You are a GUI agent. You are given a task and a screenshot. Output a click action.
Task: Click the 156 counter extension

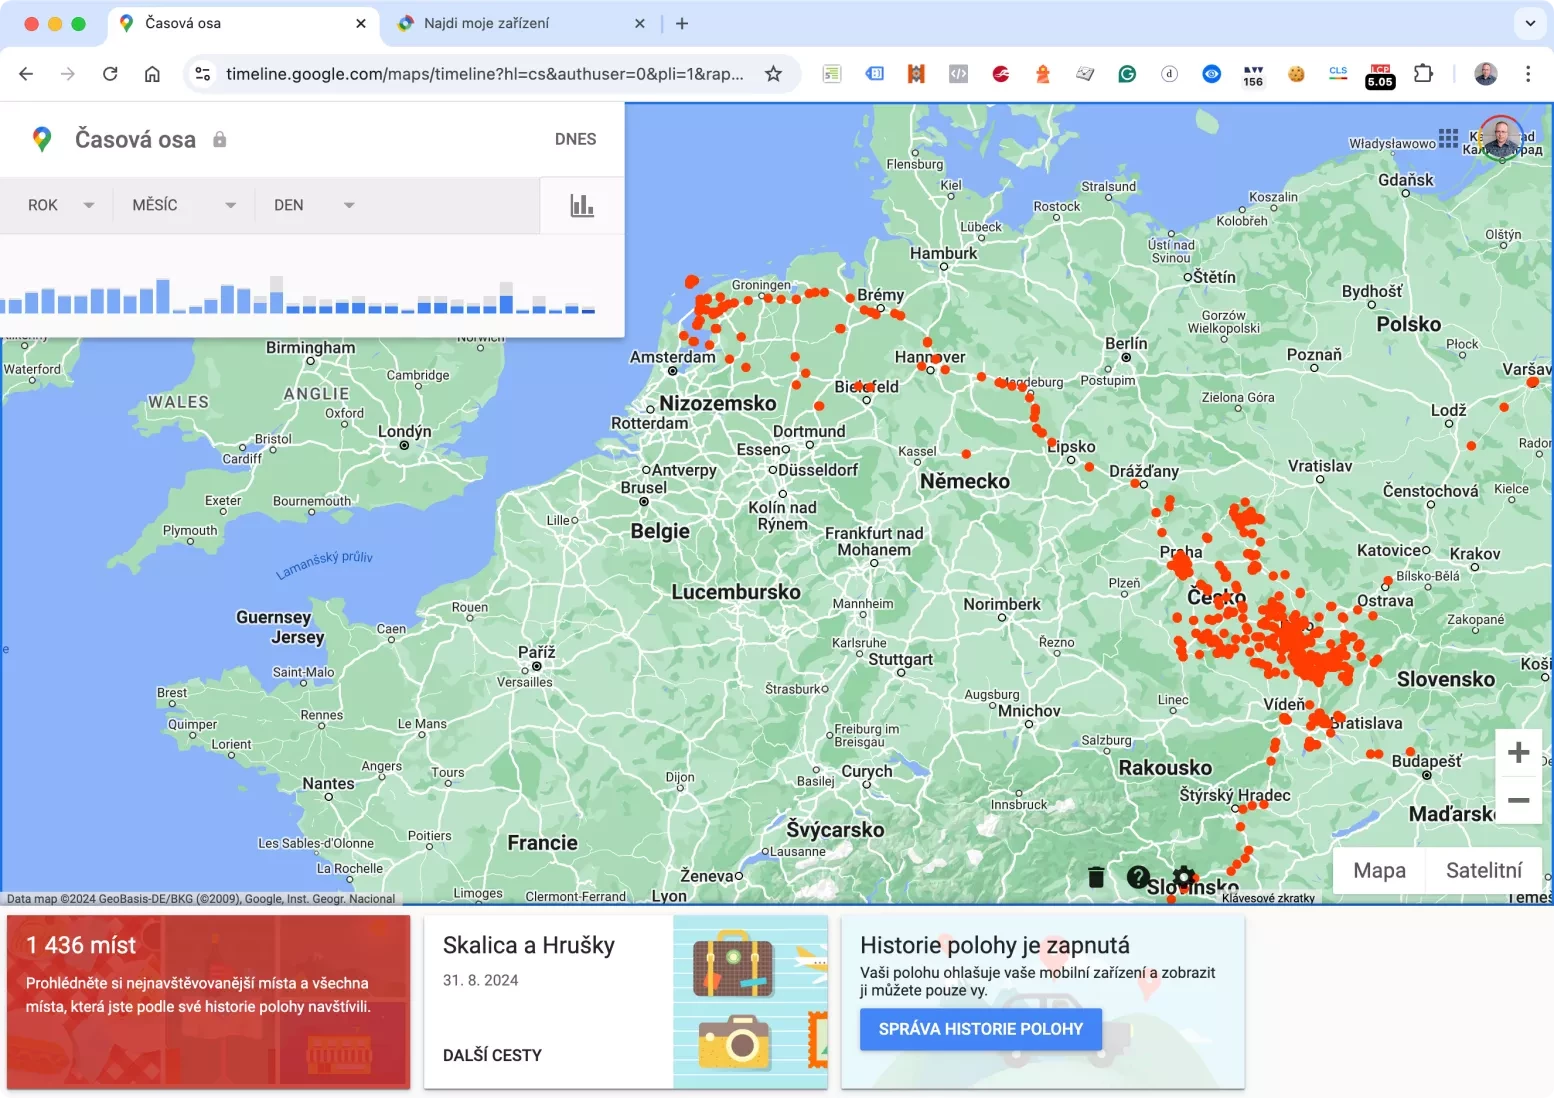(x=1253, y=76)
